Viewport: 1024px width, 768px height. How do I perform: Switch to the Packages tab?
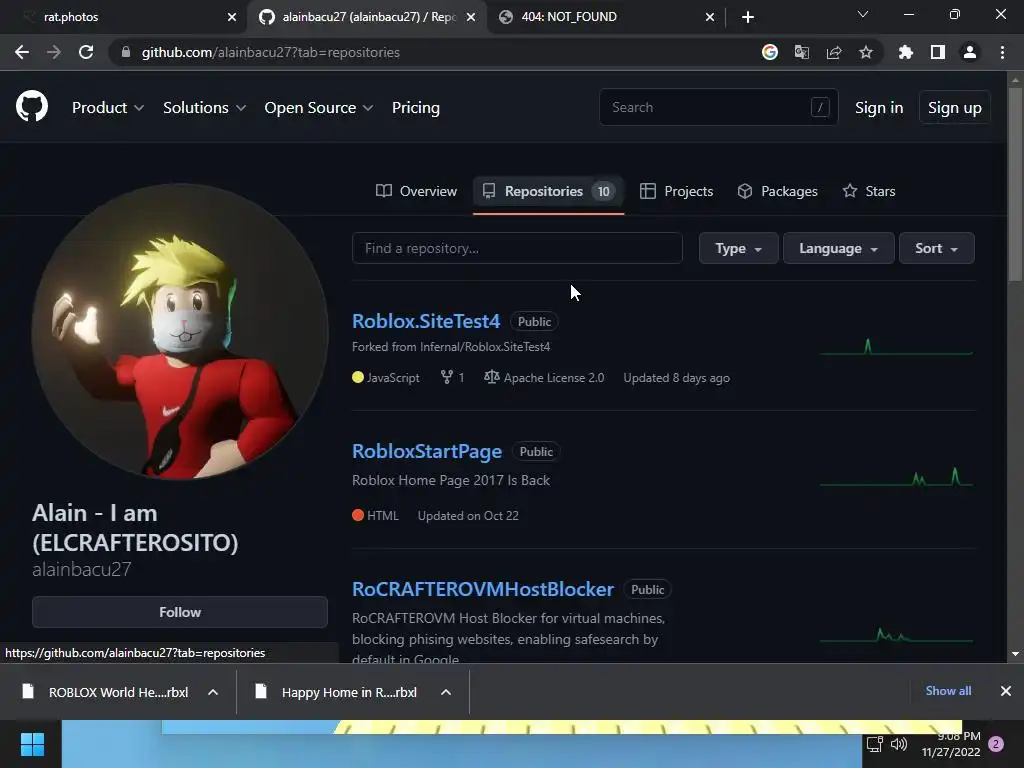tap(777, 191)
